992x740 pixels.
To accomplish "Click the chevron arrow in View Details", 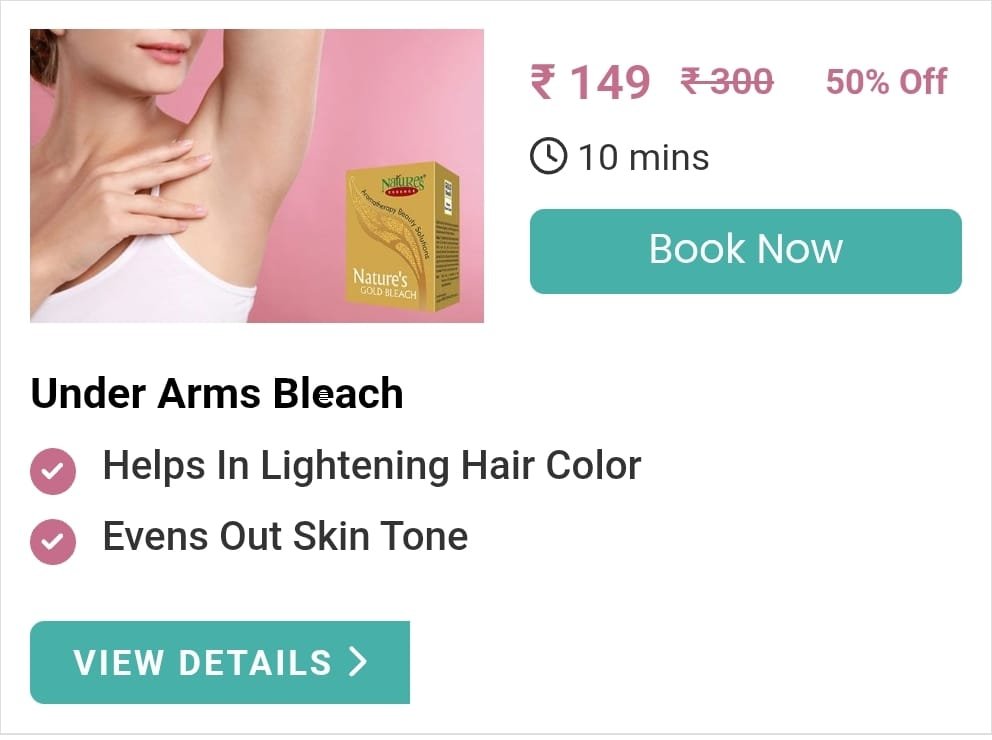I will point(359,662).
